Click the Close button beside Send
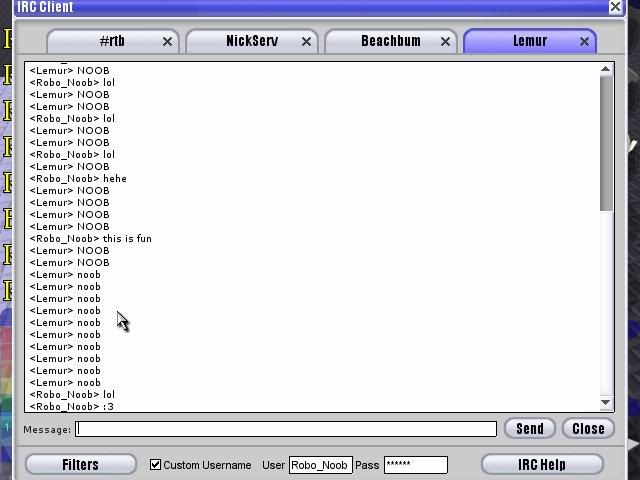Image resolution: width=640 pixels, height=480 pixels. 588,429
